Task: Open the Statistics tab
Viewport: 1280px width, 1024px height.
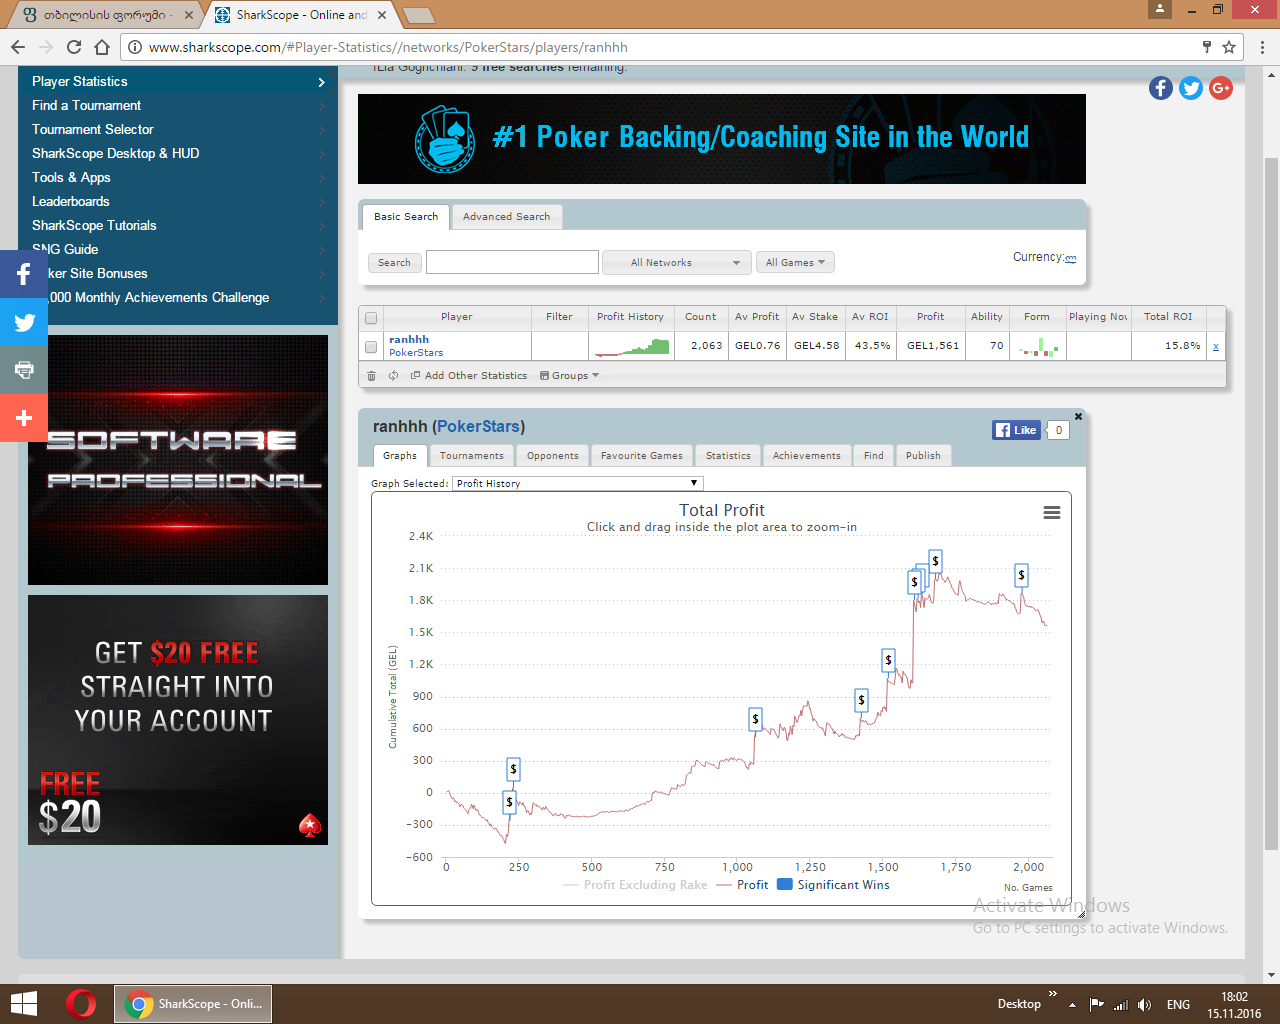Action: [728, 456]
